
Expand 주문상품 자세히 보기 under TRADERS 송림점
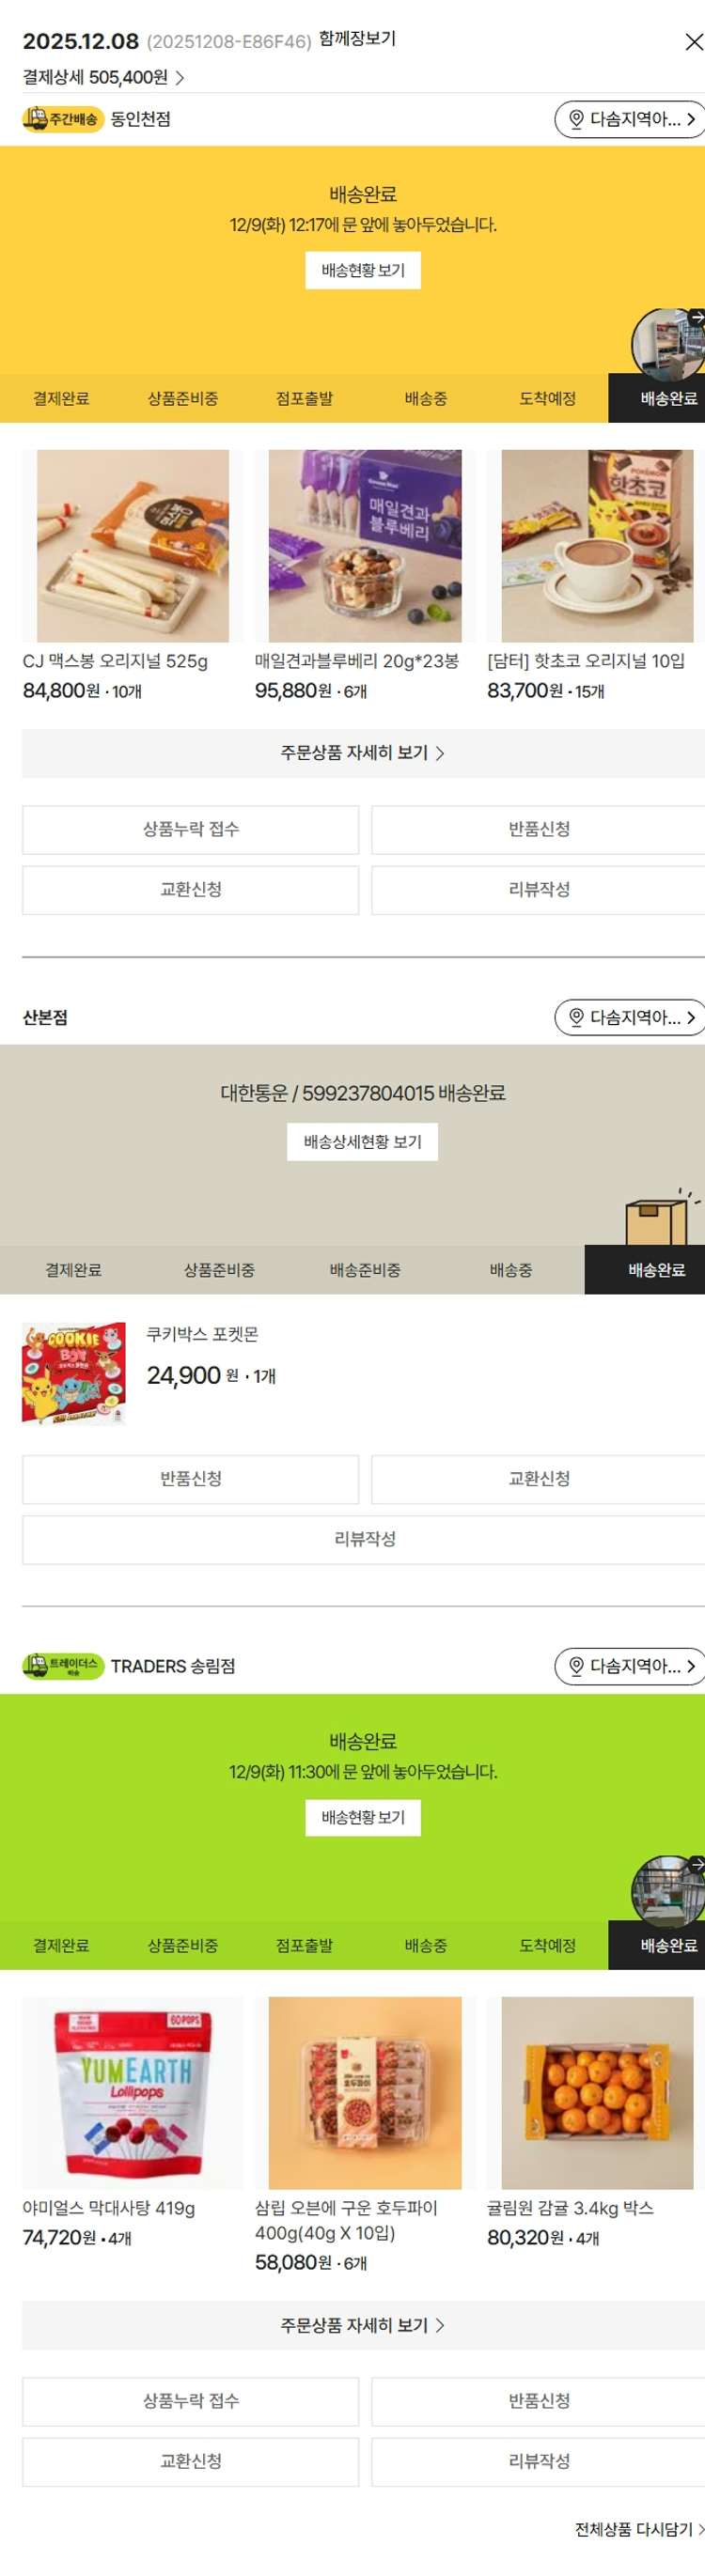(363, 2326)
